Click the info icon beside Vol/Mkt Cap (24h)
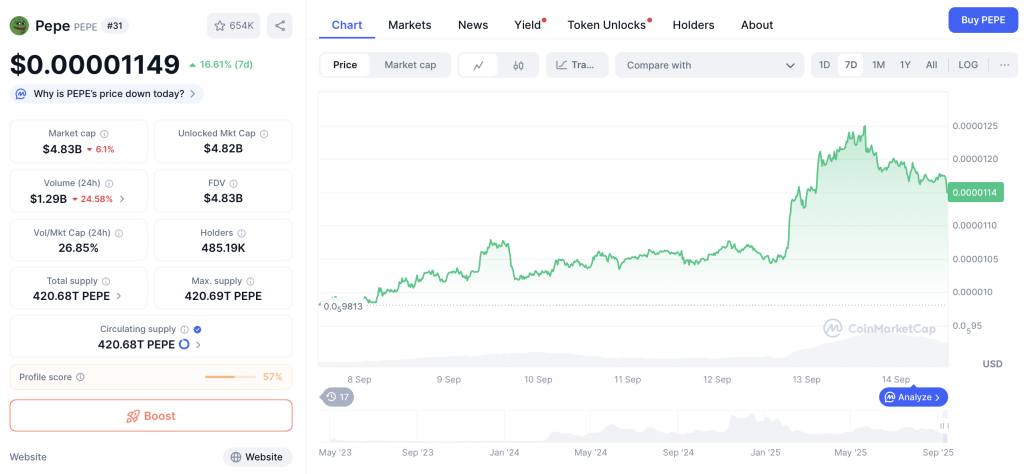The height and width of the screenshot is (474, 1024). click(119, 233)
